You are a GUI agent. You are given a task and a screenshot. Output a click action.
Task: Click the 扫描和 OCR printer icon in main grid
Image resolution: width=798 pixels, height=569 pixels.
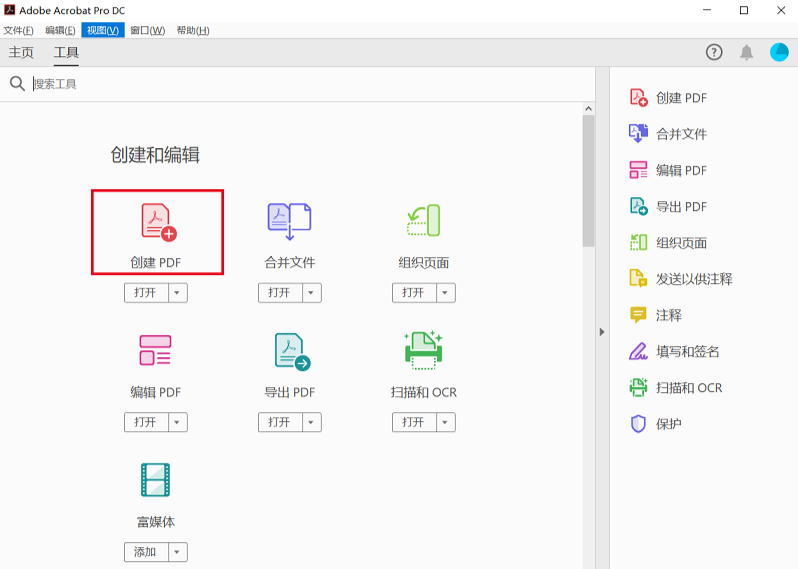tap(423, 350)
